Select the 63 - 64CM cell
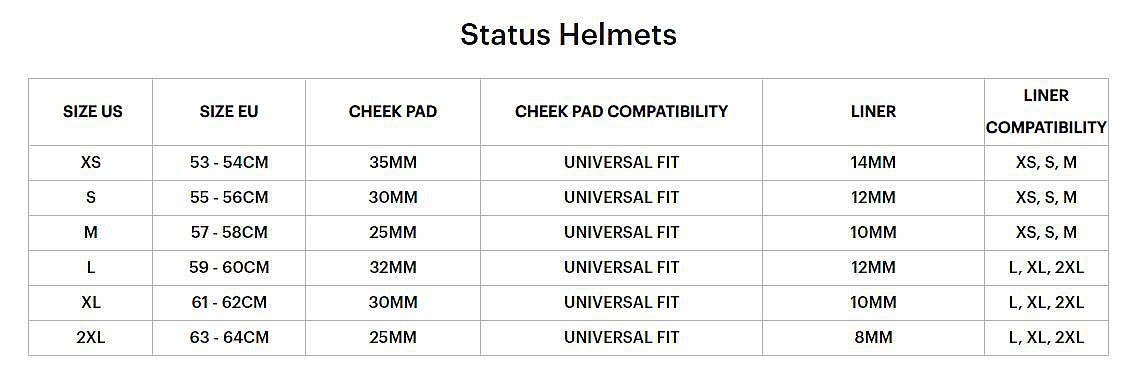1133x383 pixels. [228, 337]
